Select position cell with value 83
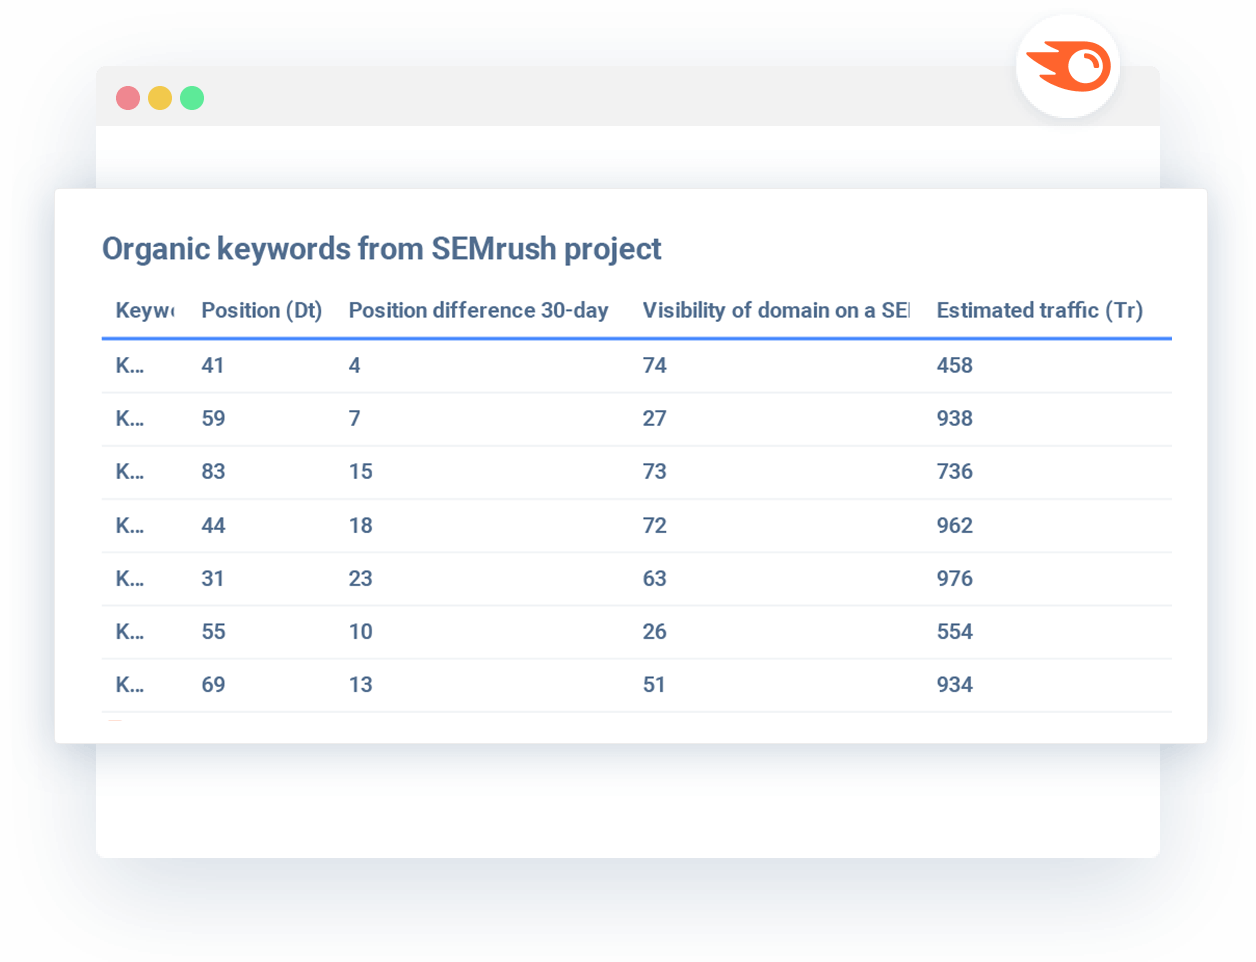 213,471
